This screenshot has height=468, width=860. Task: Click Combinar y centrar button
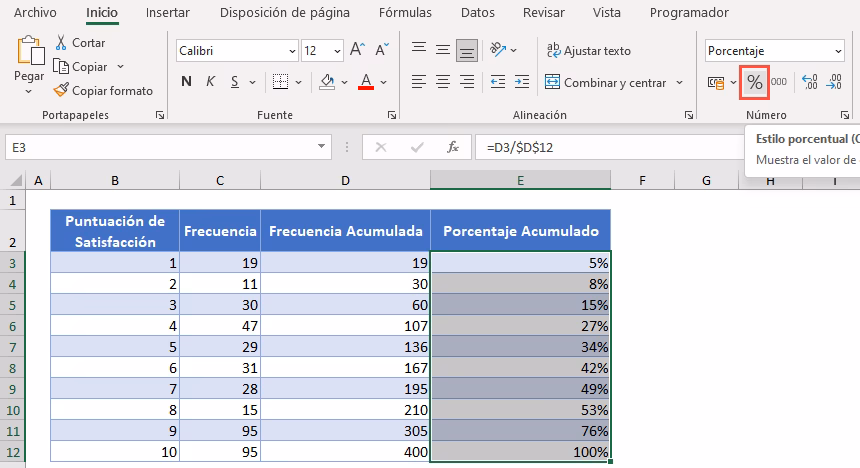[x=606, y=82]
